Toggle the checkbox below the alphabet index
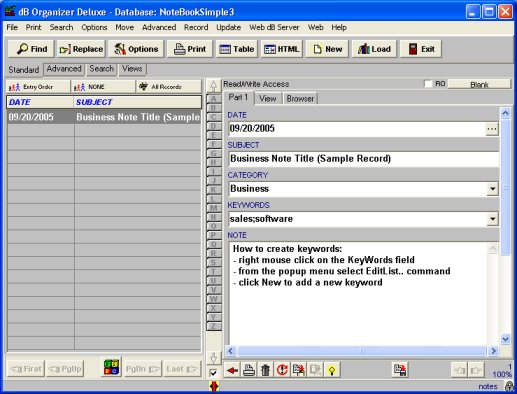The width and height of the screenshot is (517, 394). pos(214,373)
